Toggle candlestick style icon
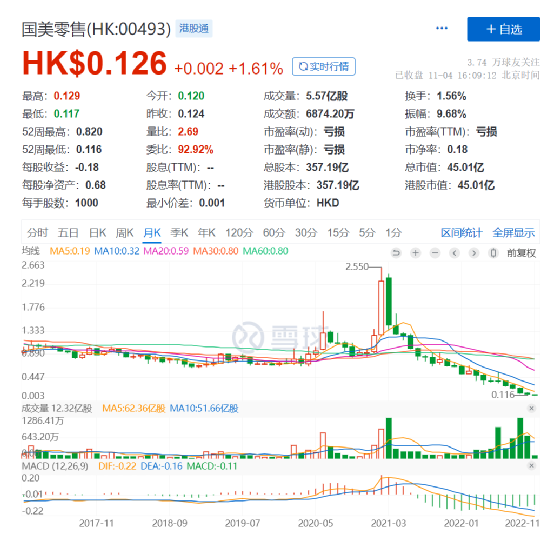553x535 pixels. click(493, 253)
